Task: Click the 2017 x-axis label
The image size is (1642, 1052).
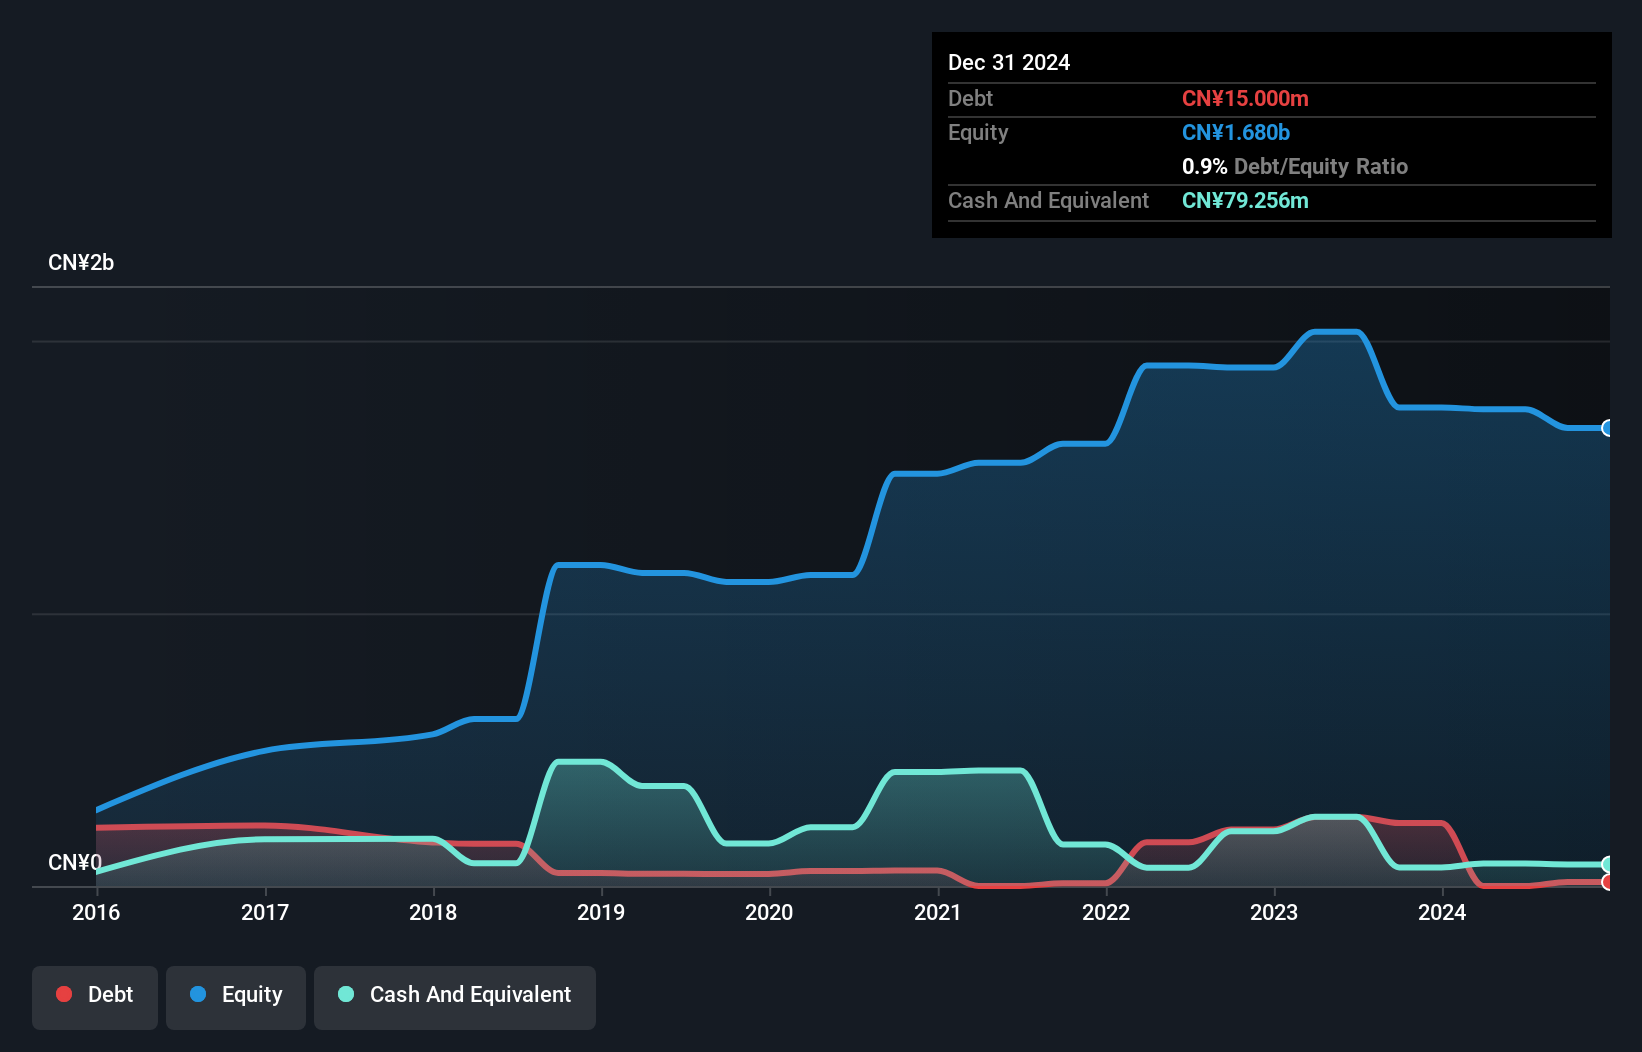Action: (x=265, y=912)
